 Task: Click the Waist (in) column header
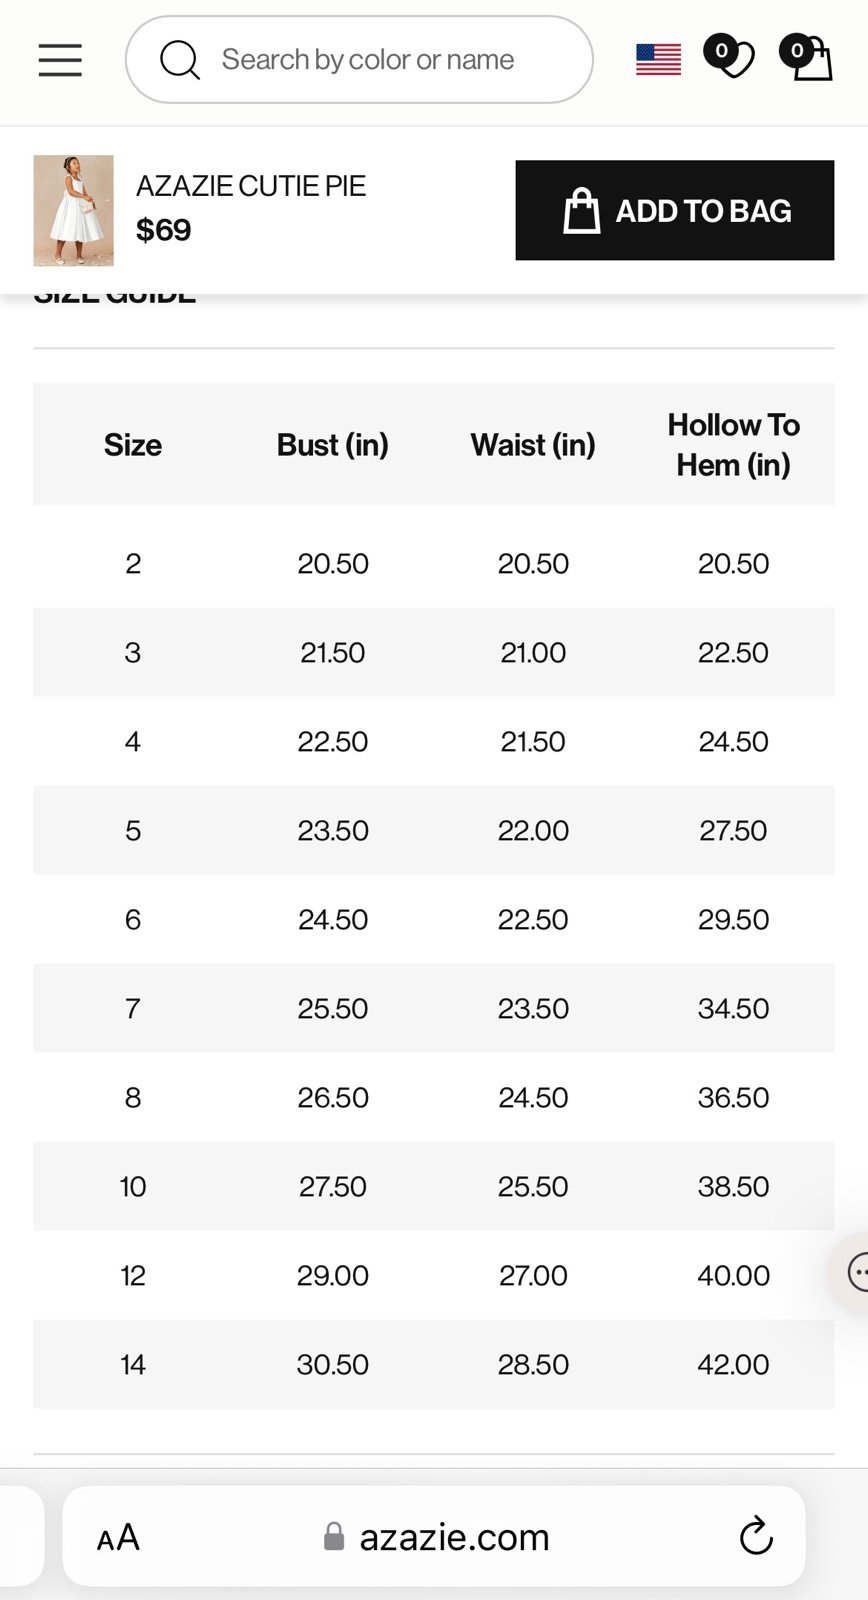pyautogui.click(x=533, y=444)
